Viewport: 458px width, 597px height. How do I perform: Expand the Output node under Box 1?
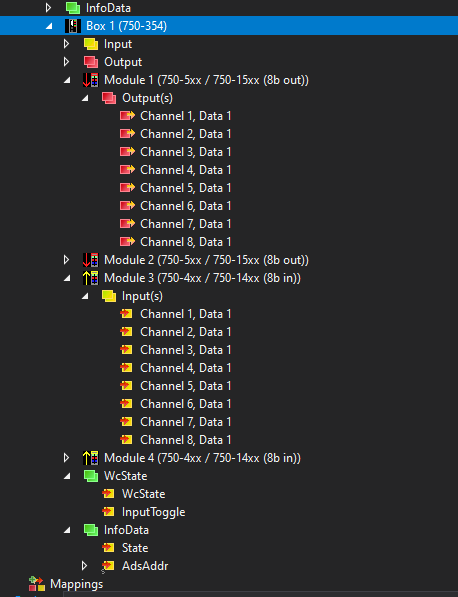[x=66, y=62]
